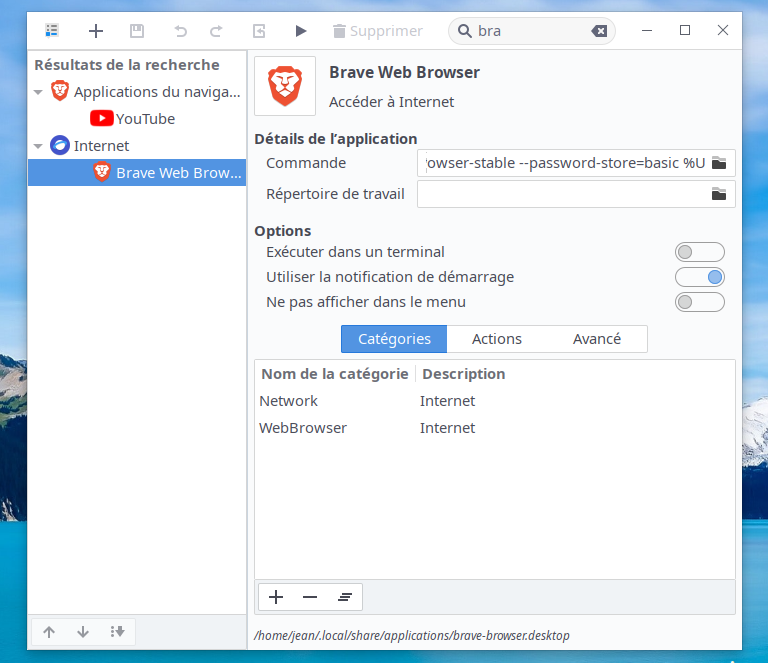Image resolution: width=768 pixels, height=663 pixels.
Task: Open the Avancé tab
Action: [x=597, y=339]
